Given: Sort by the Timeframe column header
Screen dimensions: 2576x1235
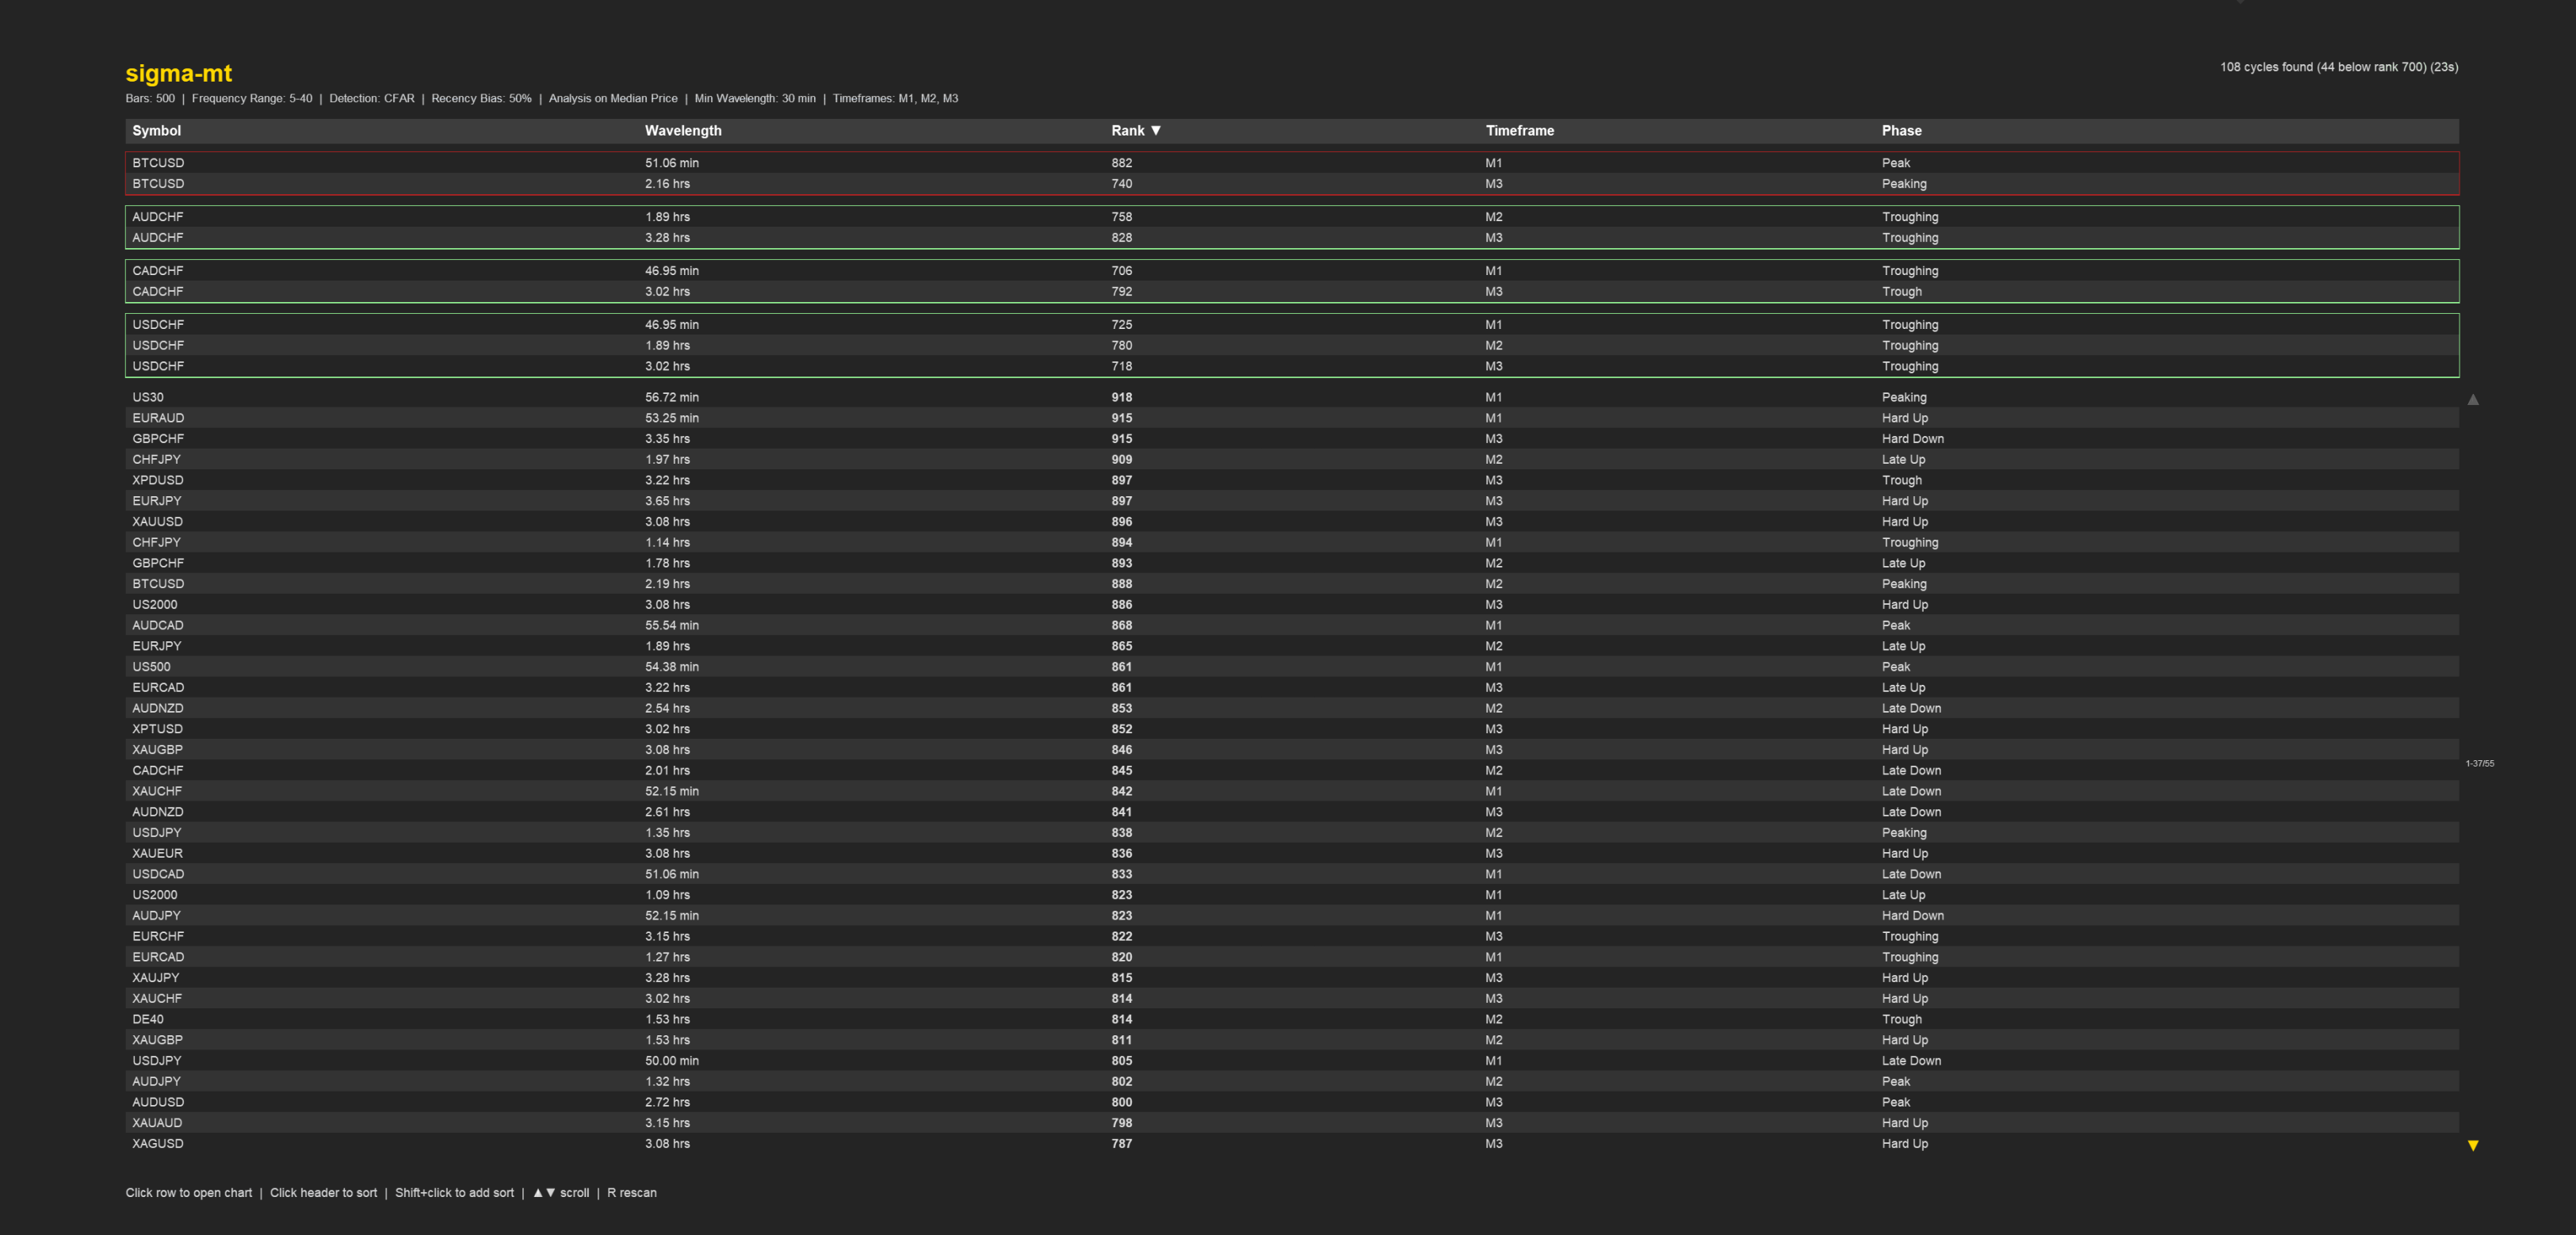Looking at the screenshot, I should pos(1519,131).
